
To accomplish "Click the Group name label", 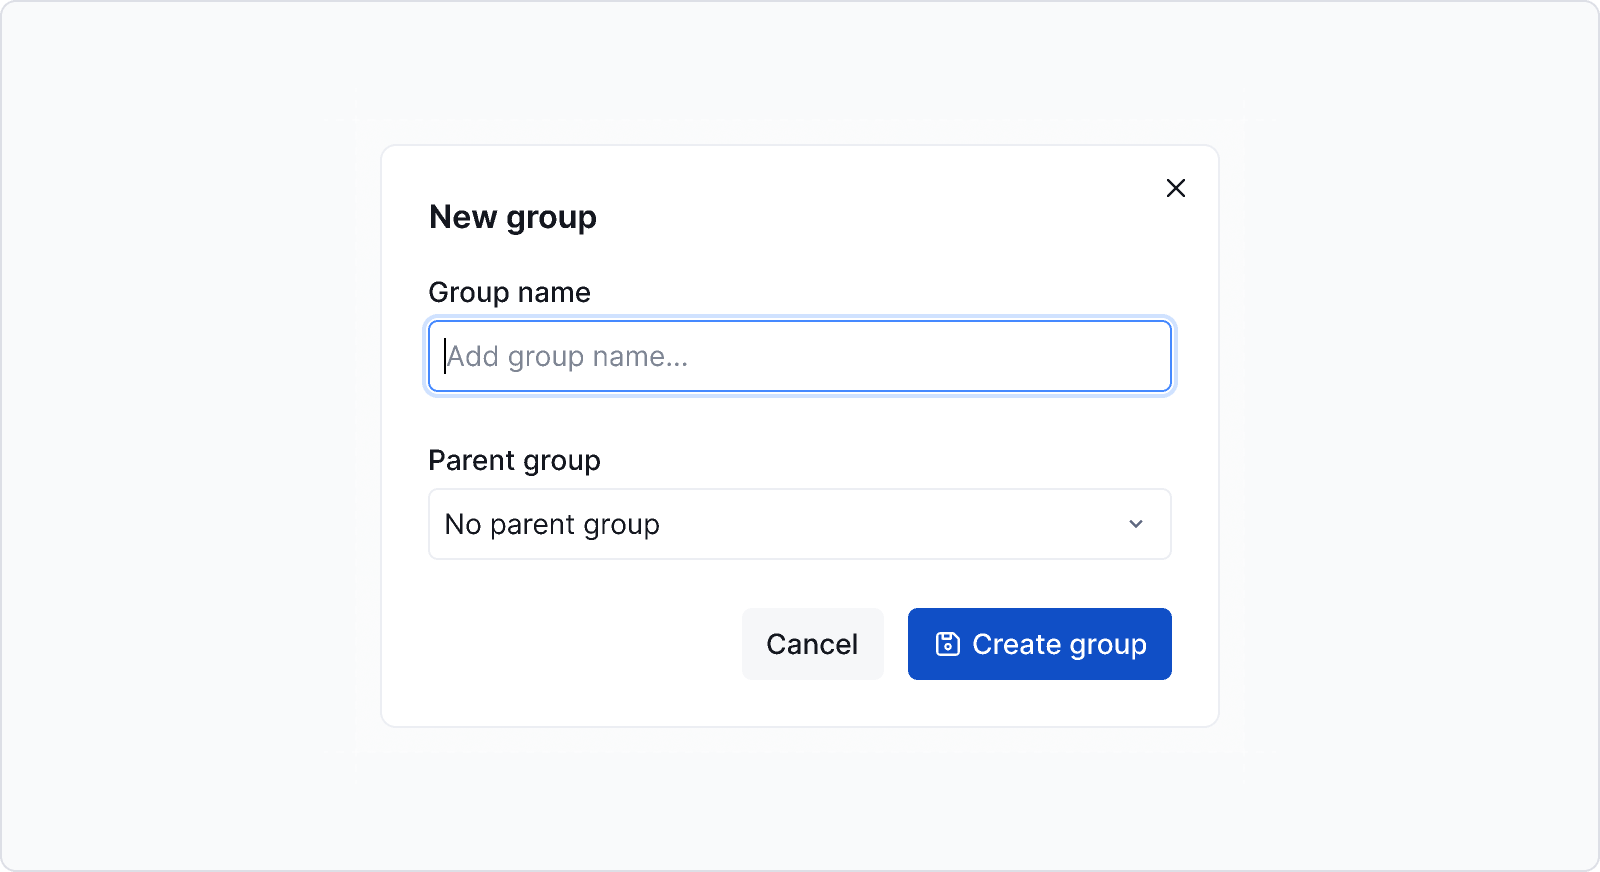I will point(509,292).
